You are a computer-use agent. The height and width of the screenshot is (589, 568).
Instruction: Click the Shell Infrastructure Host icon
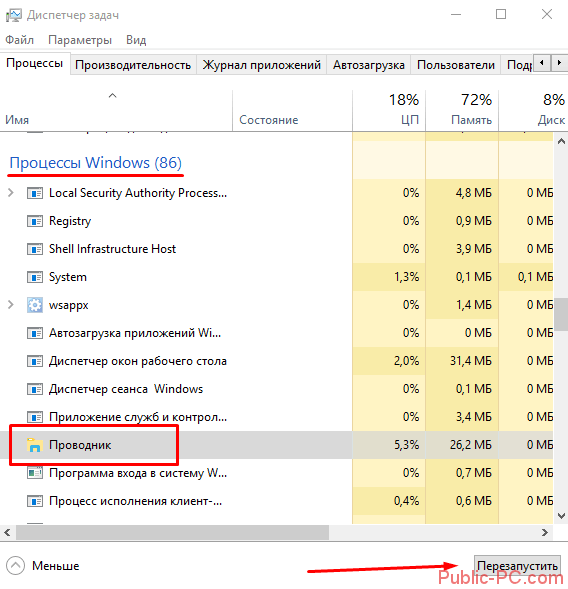(35, 249)
